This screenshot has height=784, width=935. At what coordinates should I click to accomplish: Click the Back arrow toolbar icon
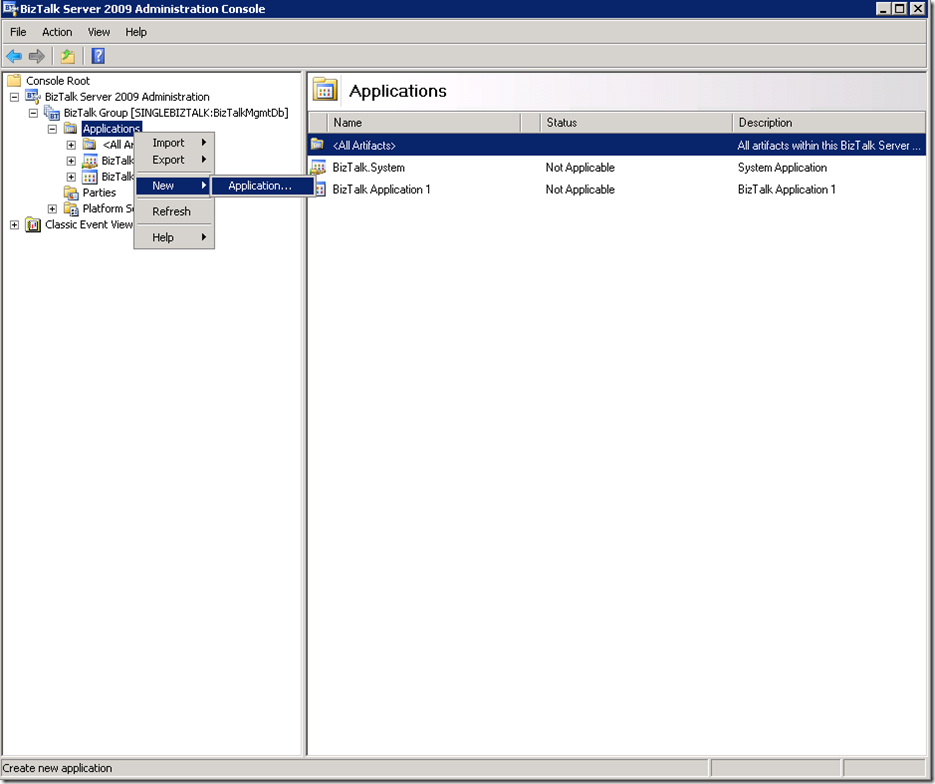[14, 56]
